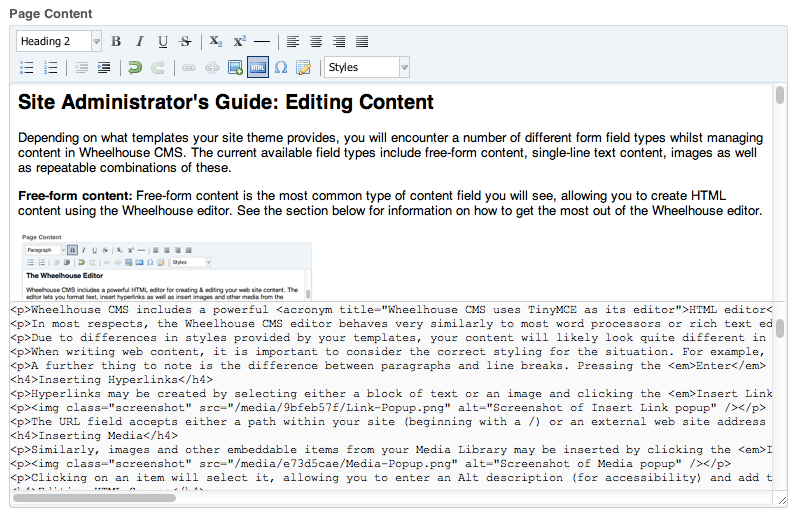Click the editor resize handle corner
This screenshot has width=797, height=516.
[781, 500]
